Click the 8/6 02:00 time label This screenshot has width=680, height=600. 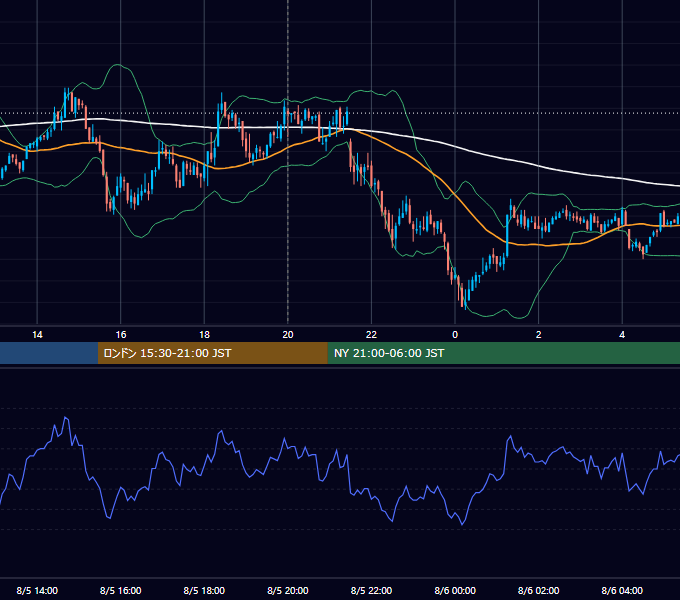[x=539, y=590]
